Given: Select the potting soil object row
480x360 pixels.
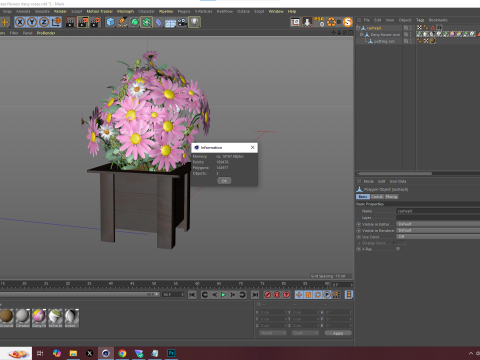Looking at the screenshot, I should 383,41.
